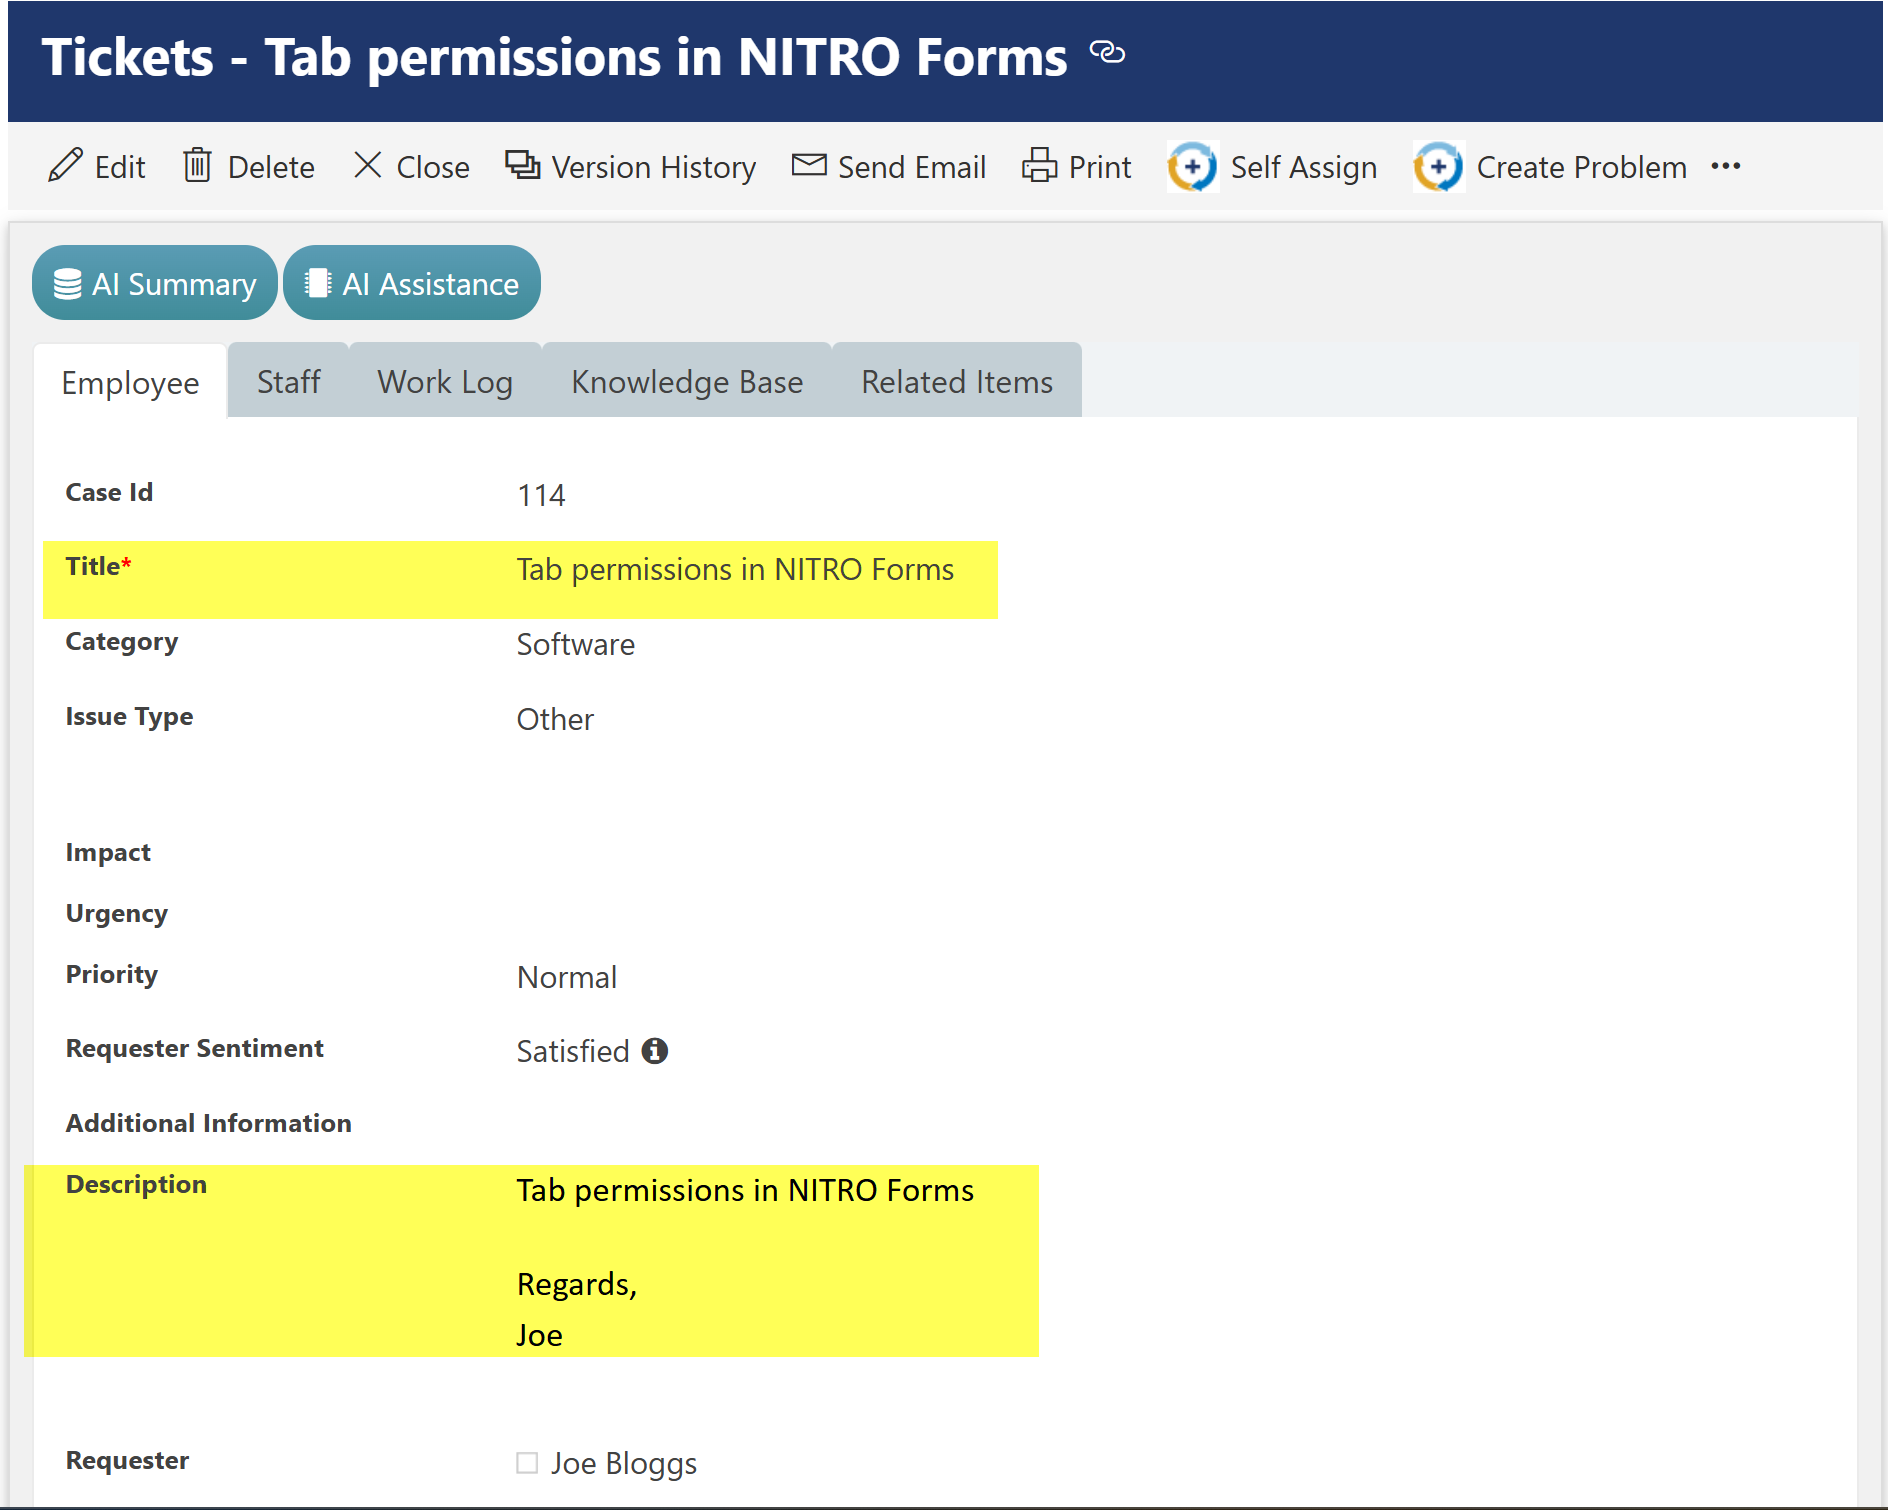Click the highlighted Description text
This screenshot has width=1888, height=1510.
point(745,1191)
